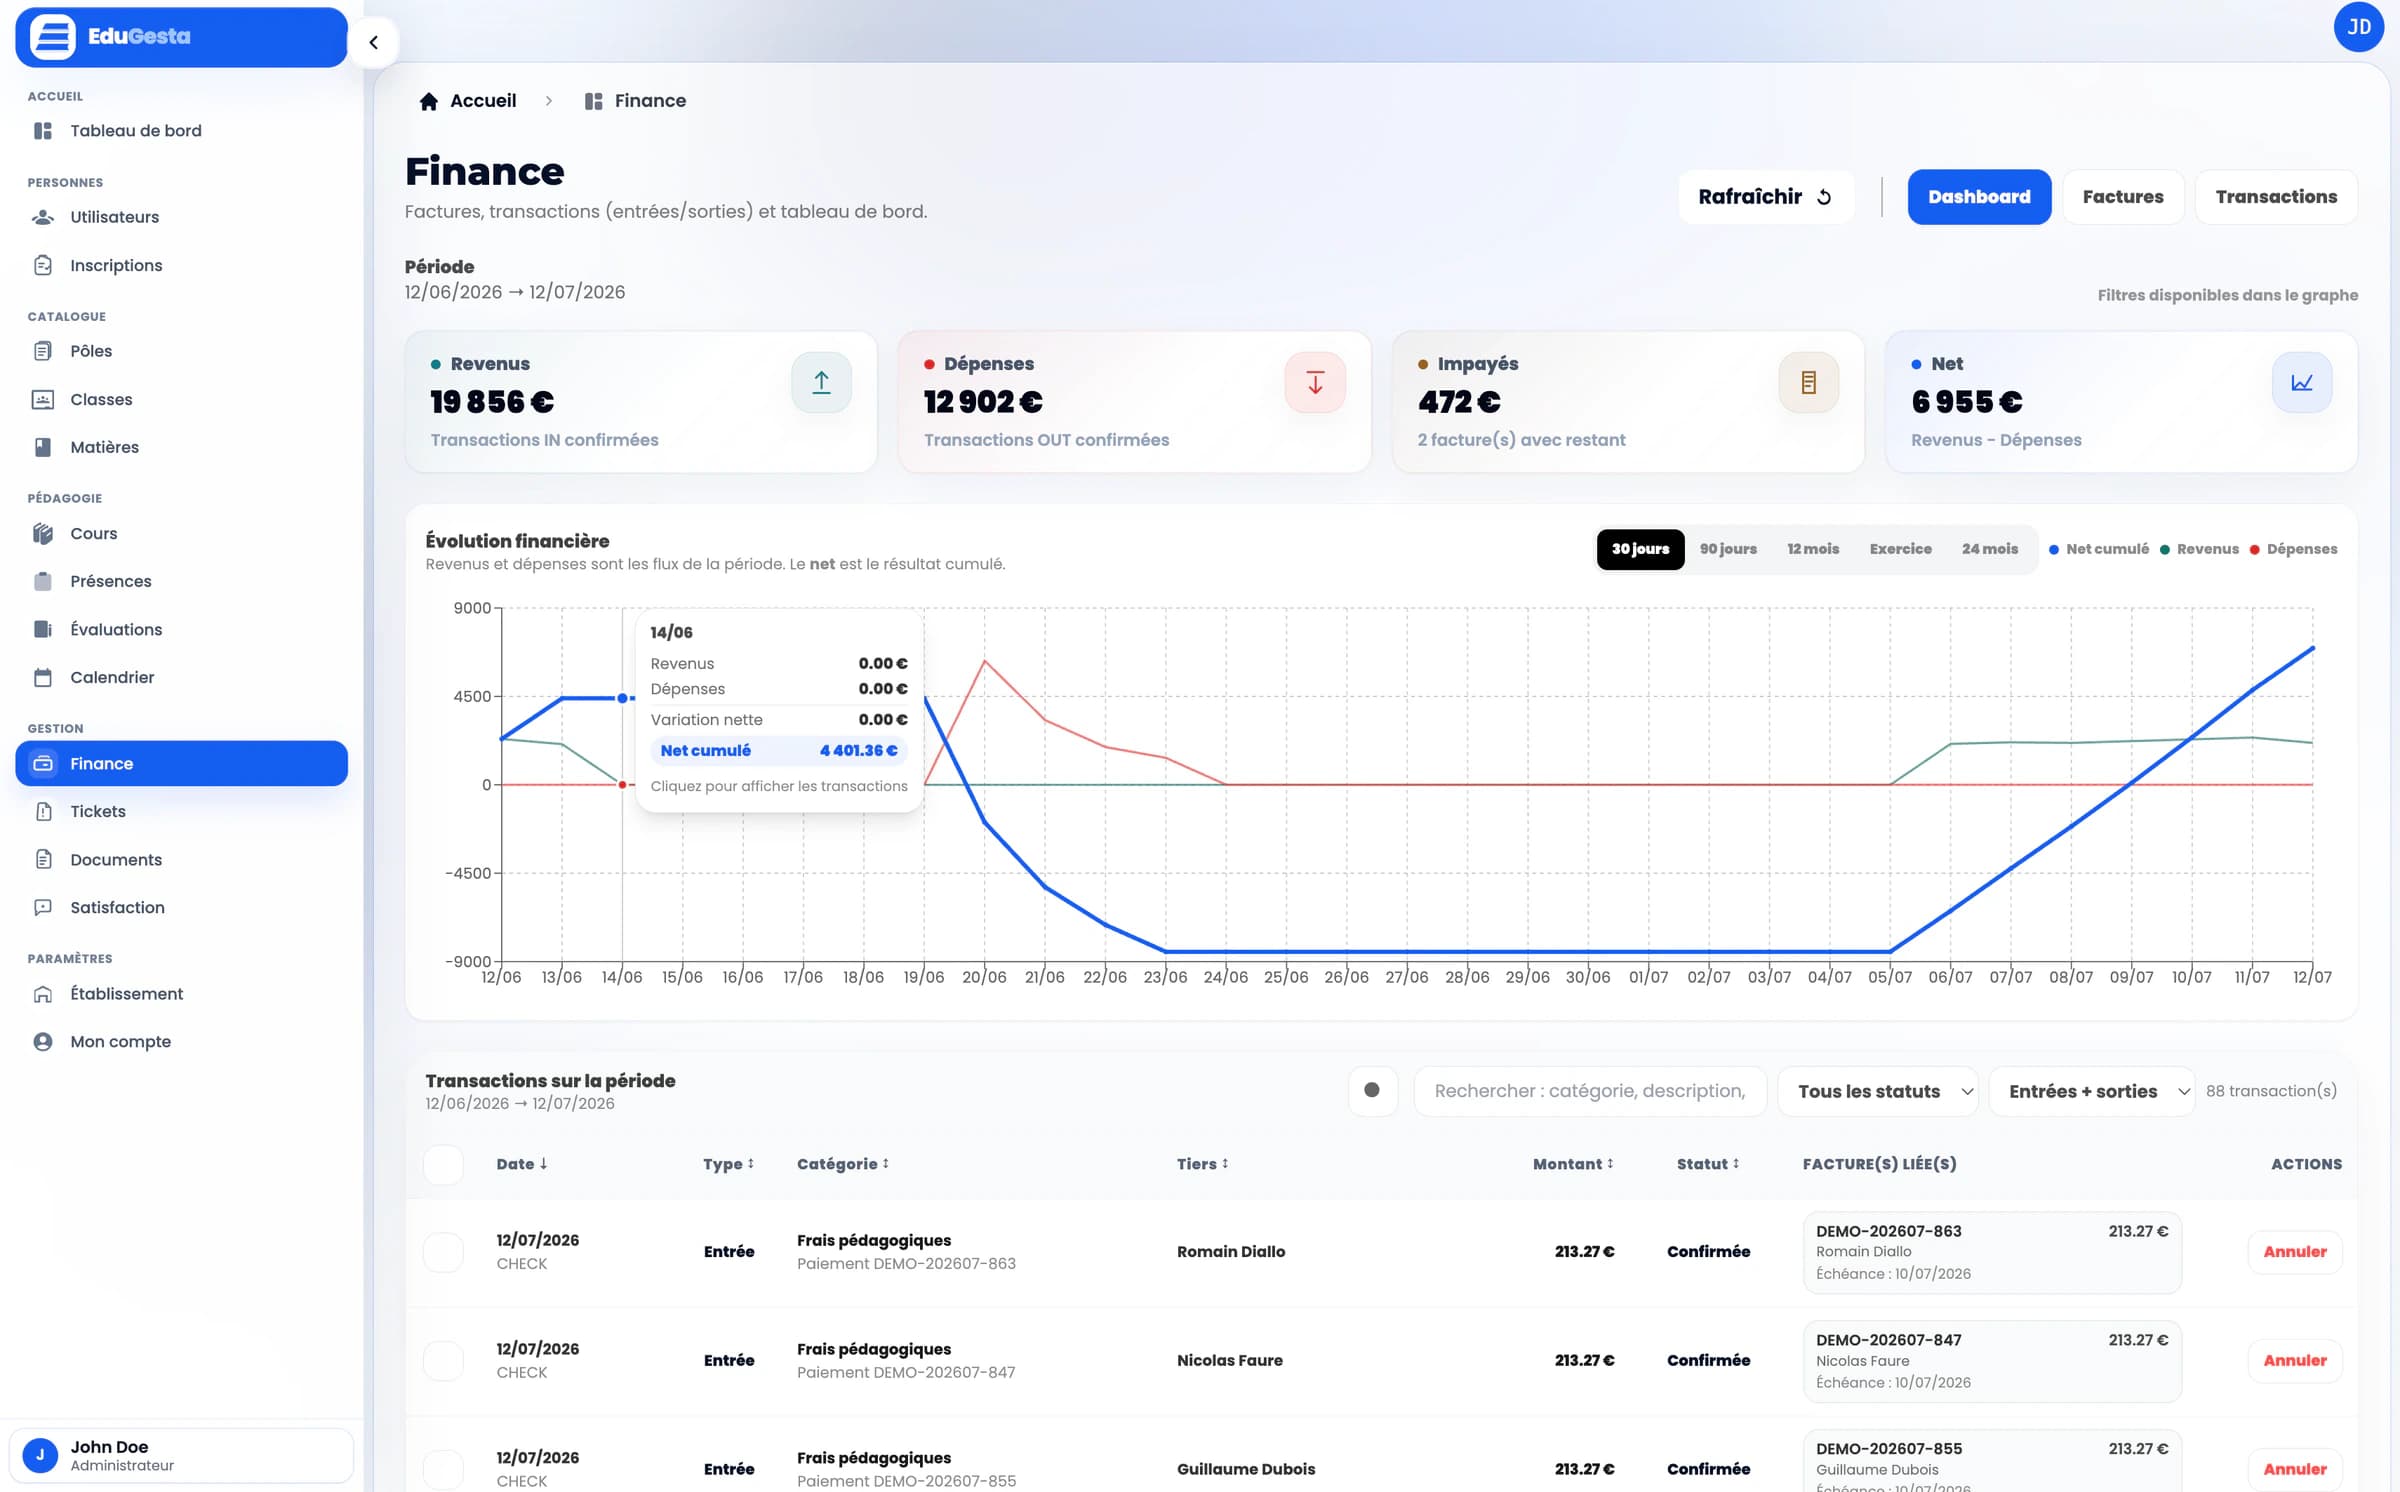Click the Tickets sidebar icon
Viewport: 2400px width, 1492px height.
pos(43,811)
